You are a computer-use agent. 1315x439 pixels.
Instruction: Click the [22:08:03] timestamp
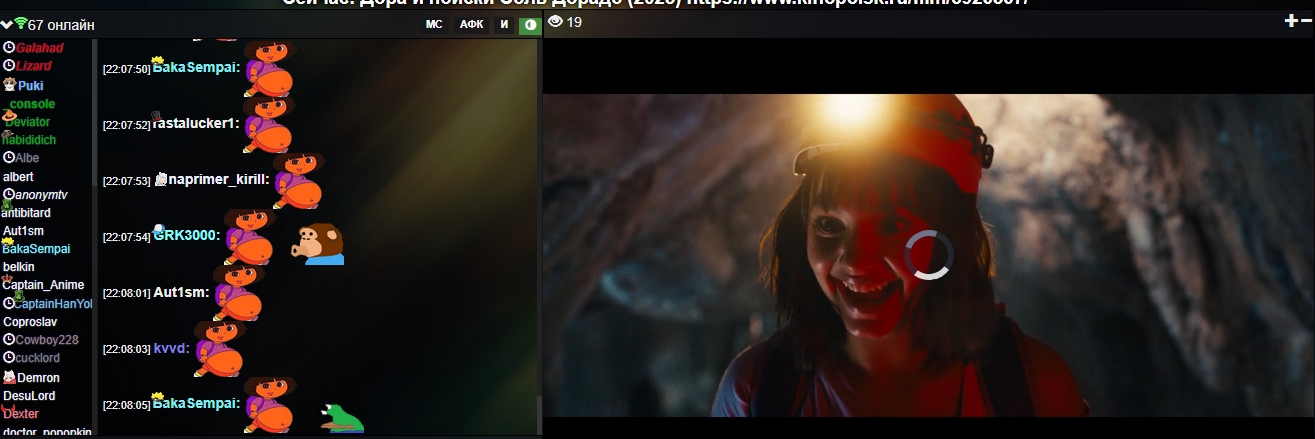126,349
